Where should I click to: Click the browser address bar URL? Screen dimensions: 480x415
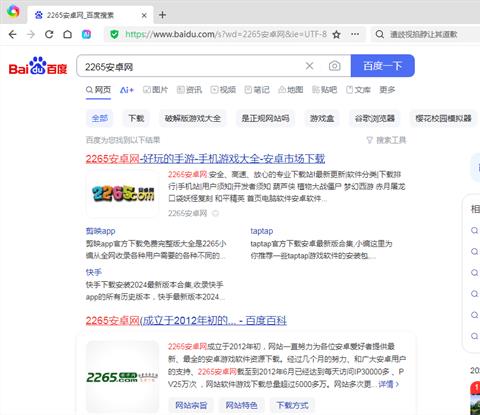click(226, 34)
